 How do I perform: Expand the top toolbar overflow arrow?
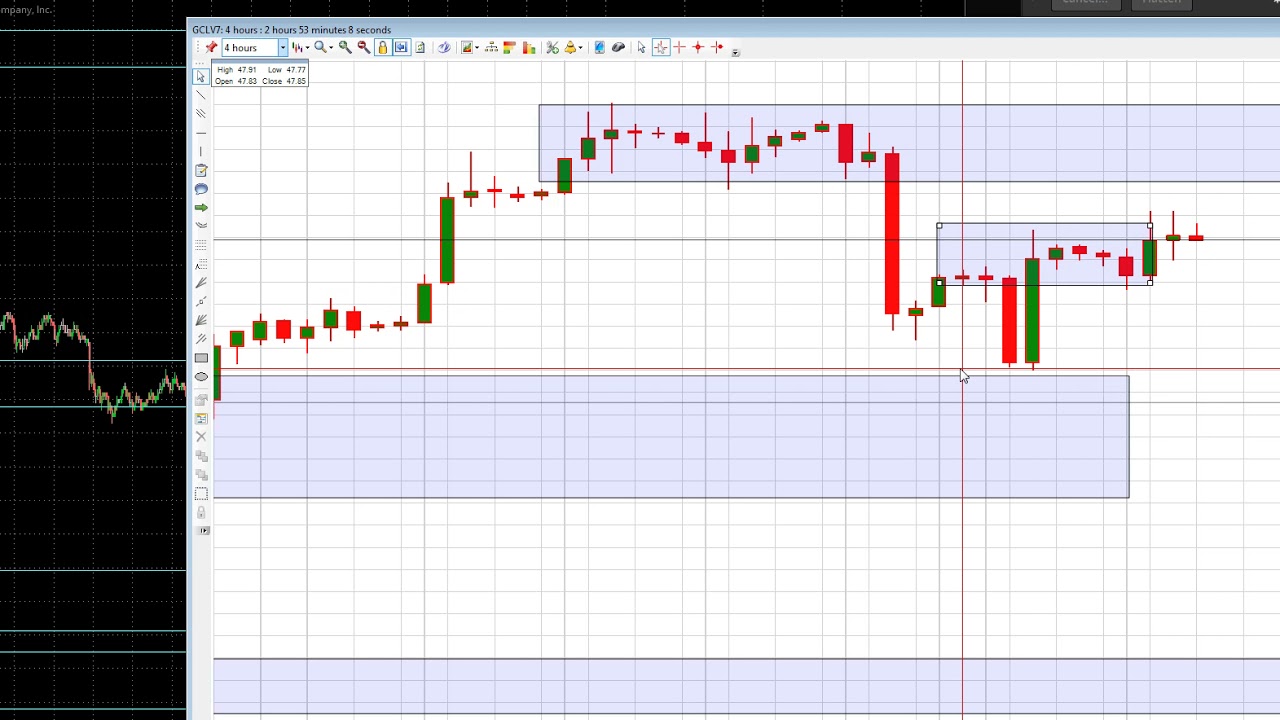click(x=735, y=52)
